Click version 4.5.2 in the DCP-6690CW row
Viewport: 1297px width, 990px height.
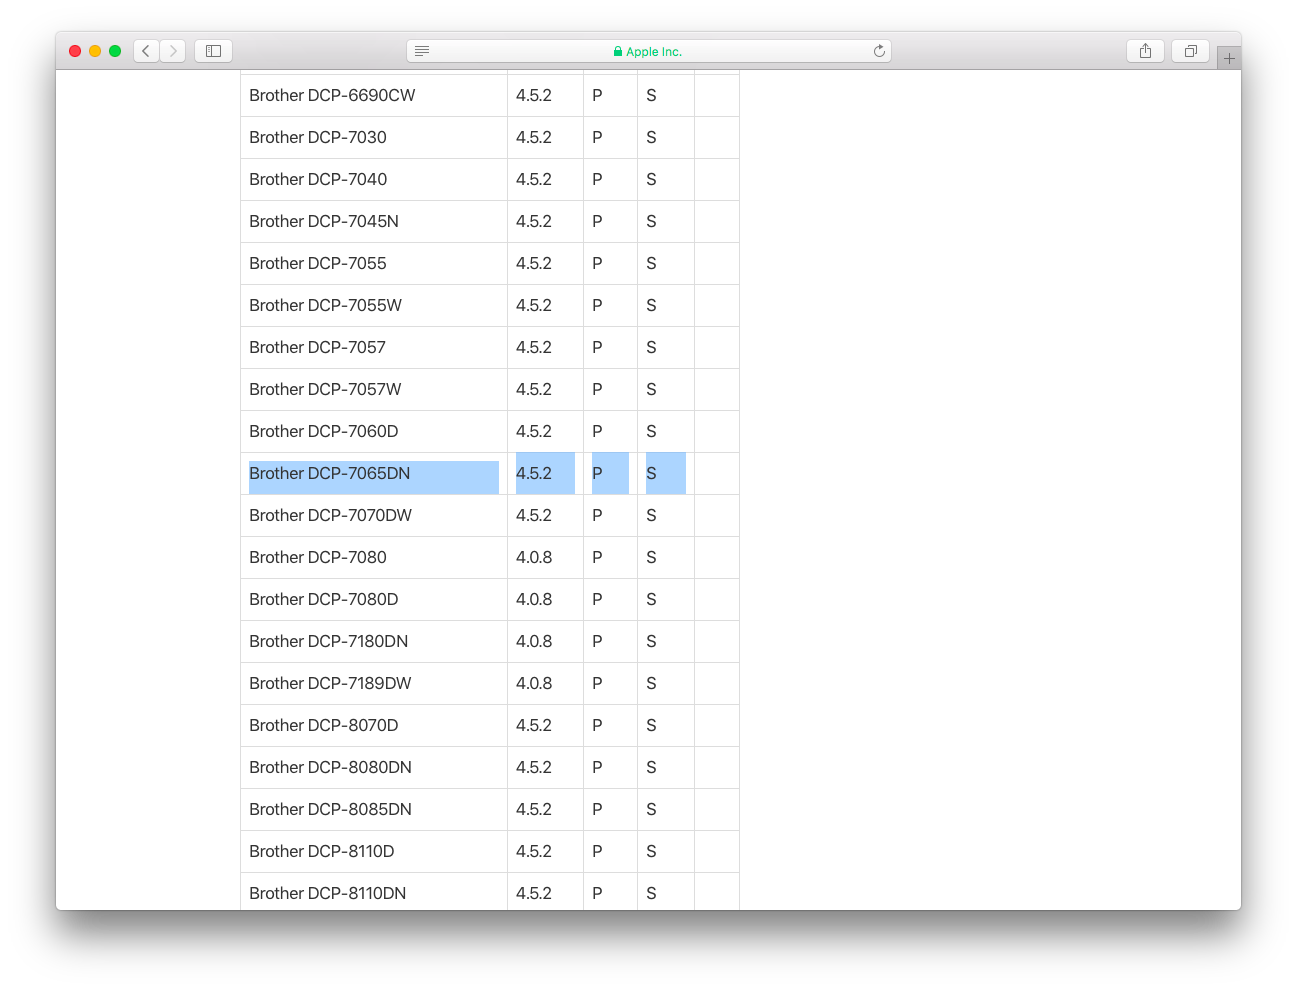[534, 96]
